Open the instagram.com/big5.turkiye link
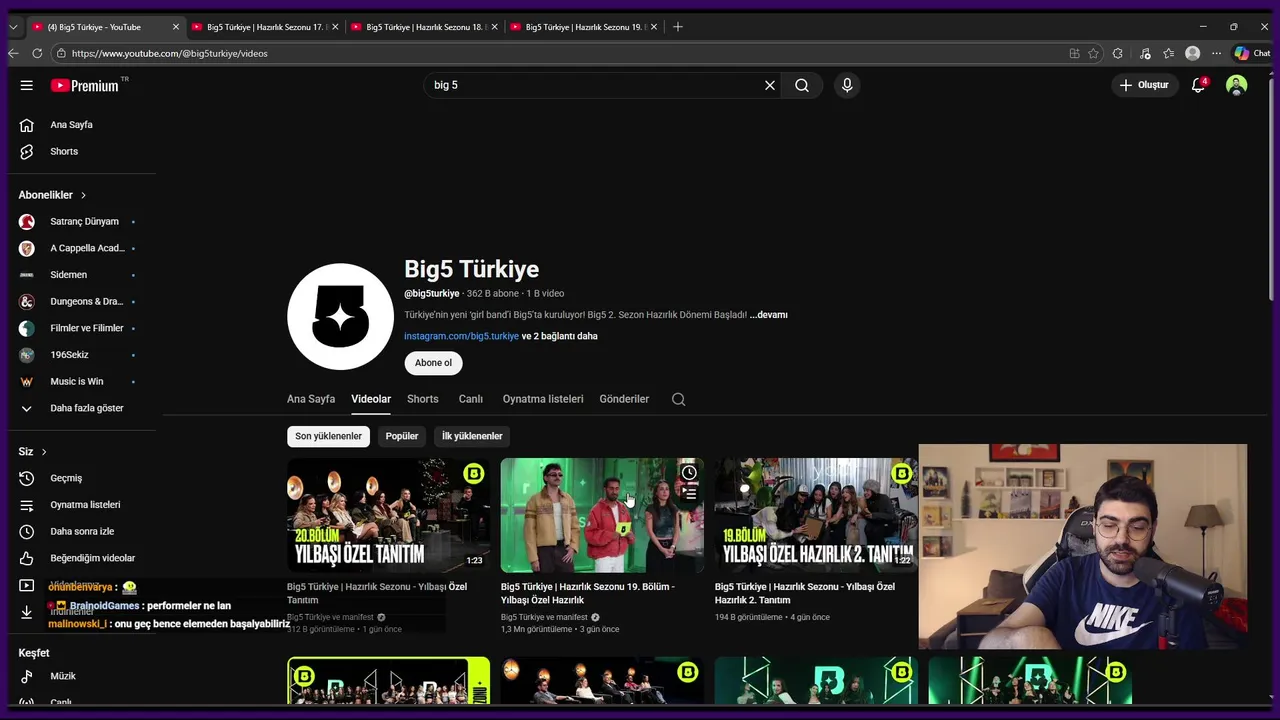Screen dimensions: 1280x720 (x=461, y=336)
